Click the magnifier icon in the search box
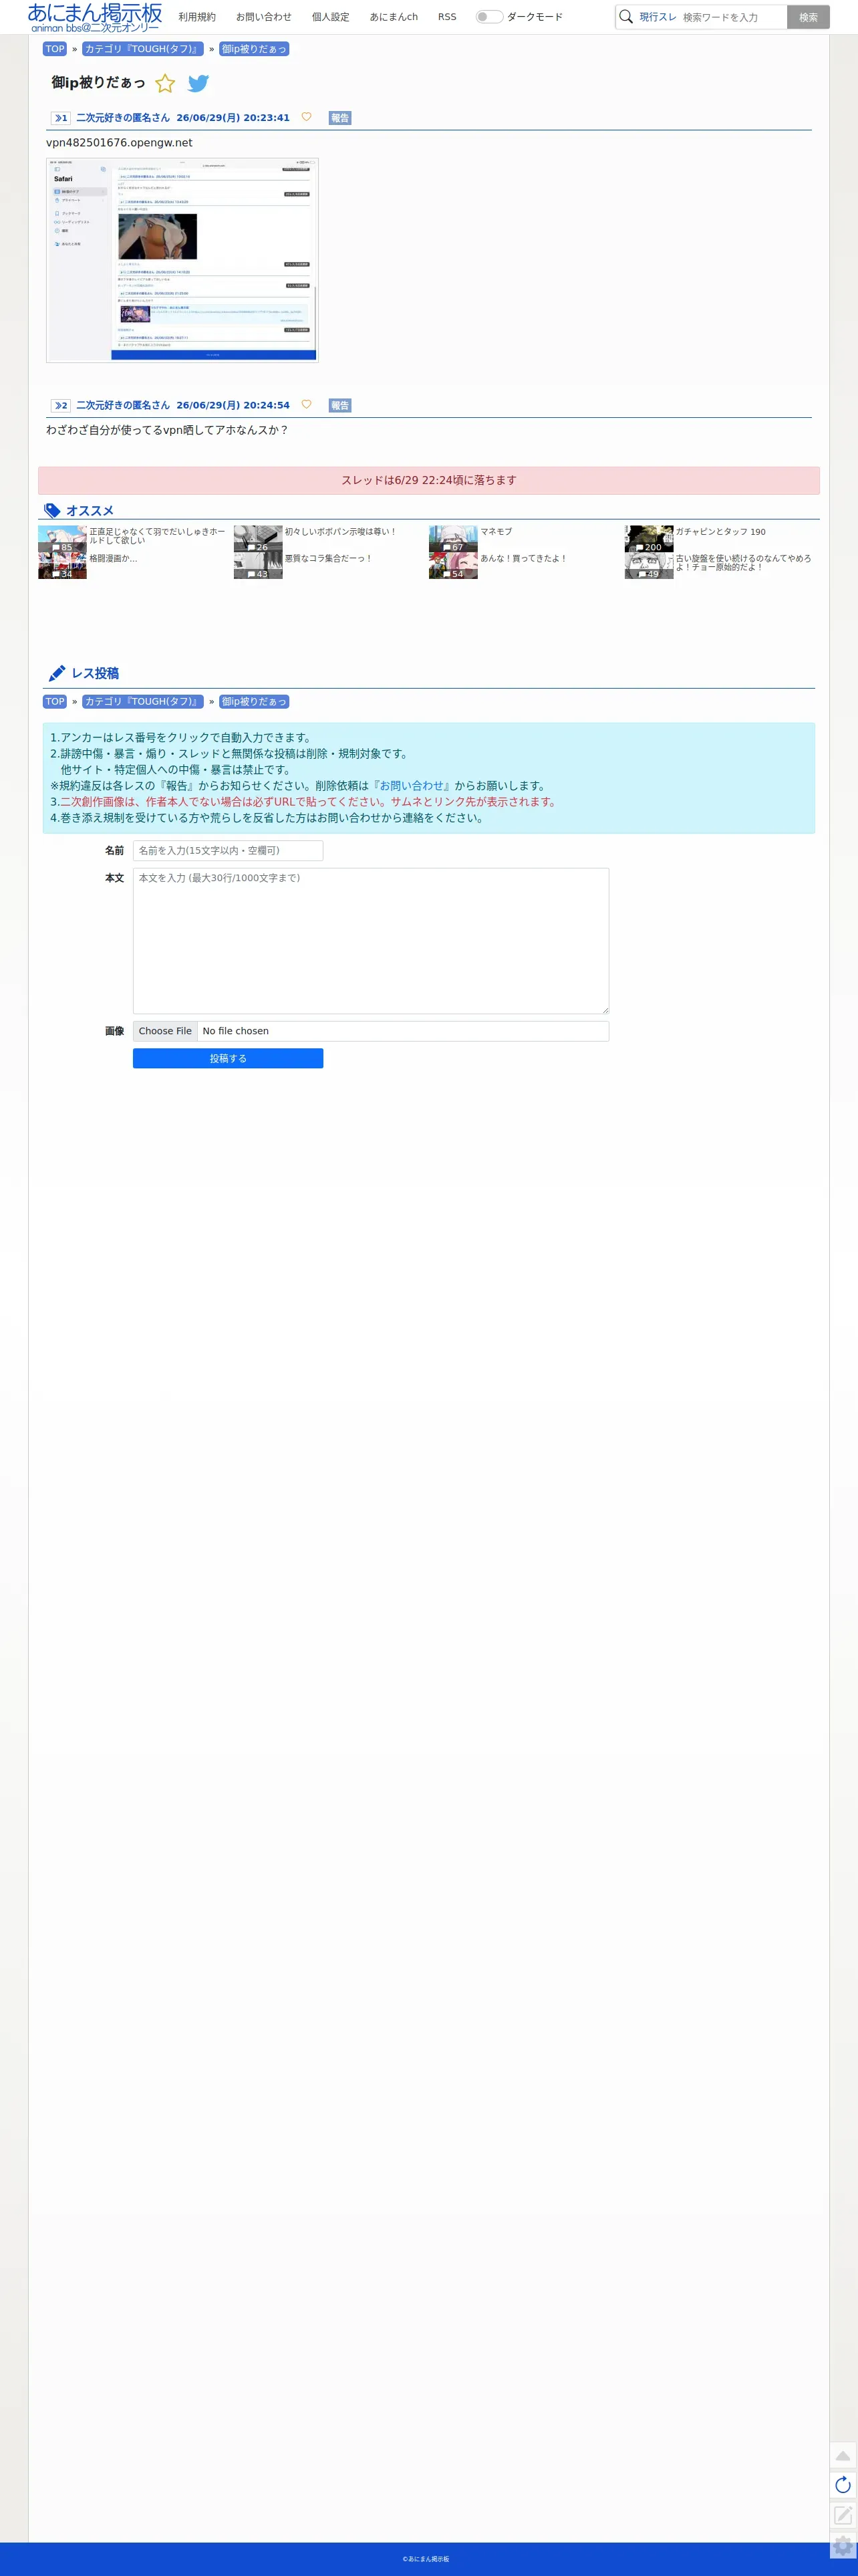The height and width of the screenshot is (2576, 858). [626, 17]
